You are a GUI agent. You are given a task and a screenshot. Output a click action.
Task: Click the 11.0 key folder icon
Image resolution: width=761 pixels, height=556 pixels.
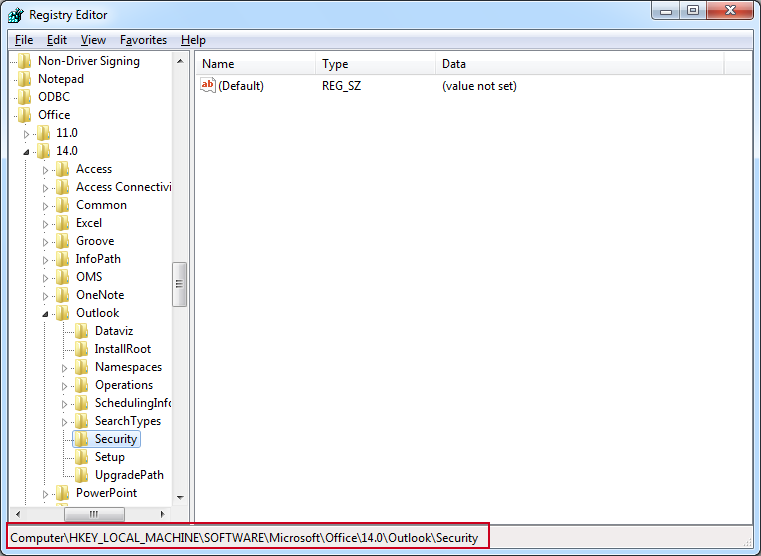tap(44, 133)
